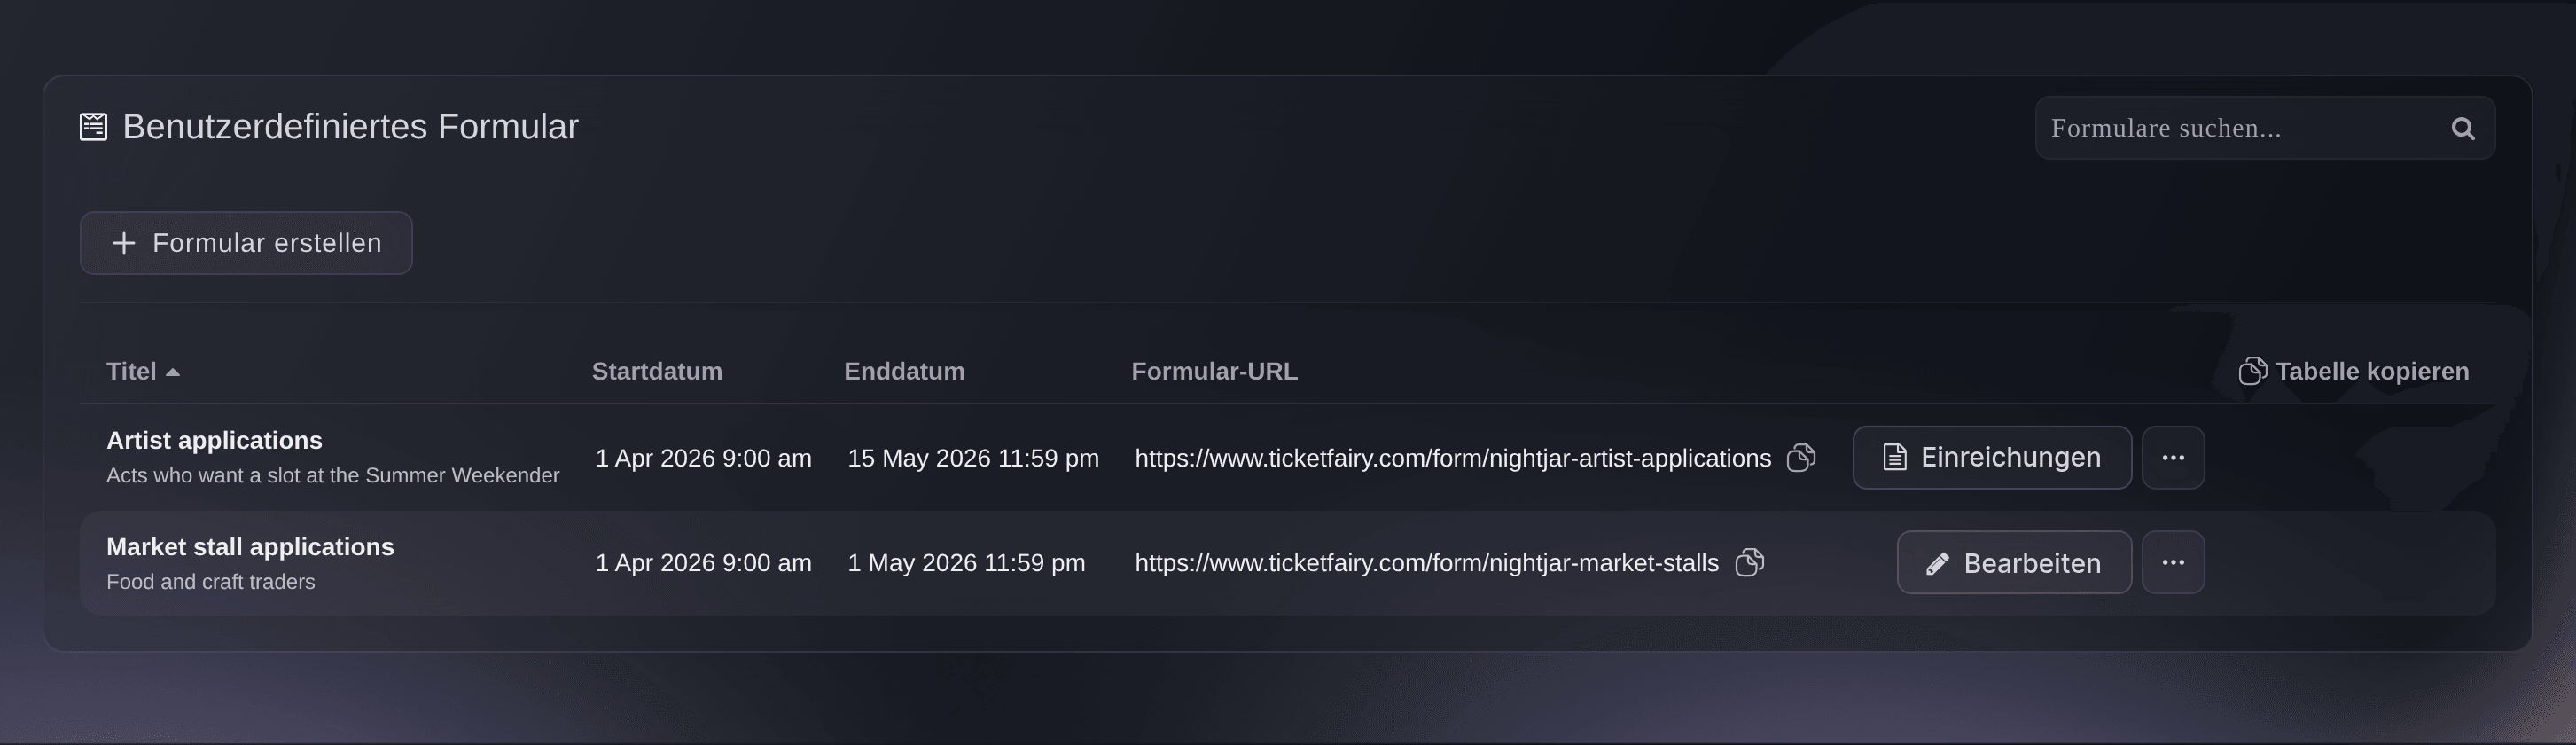Click the form icon beside Benutzerdefiniertes Formular

[x=94, y=127]
